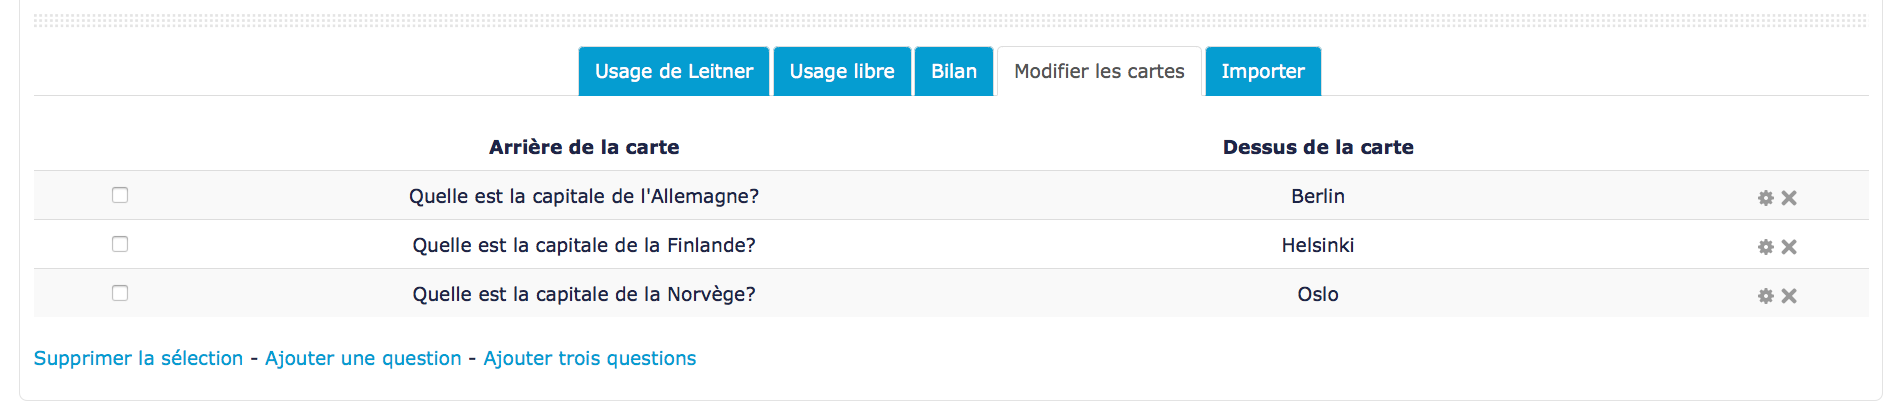This screenshot has height=414, width=1896.
Task: Open settings gear for Helsinki card
Action: [1765, 247]
